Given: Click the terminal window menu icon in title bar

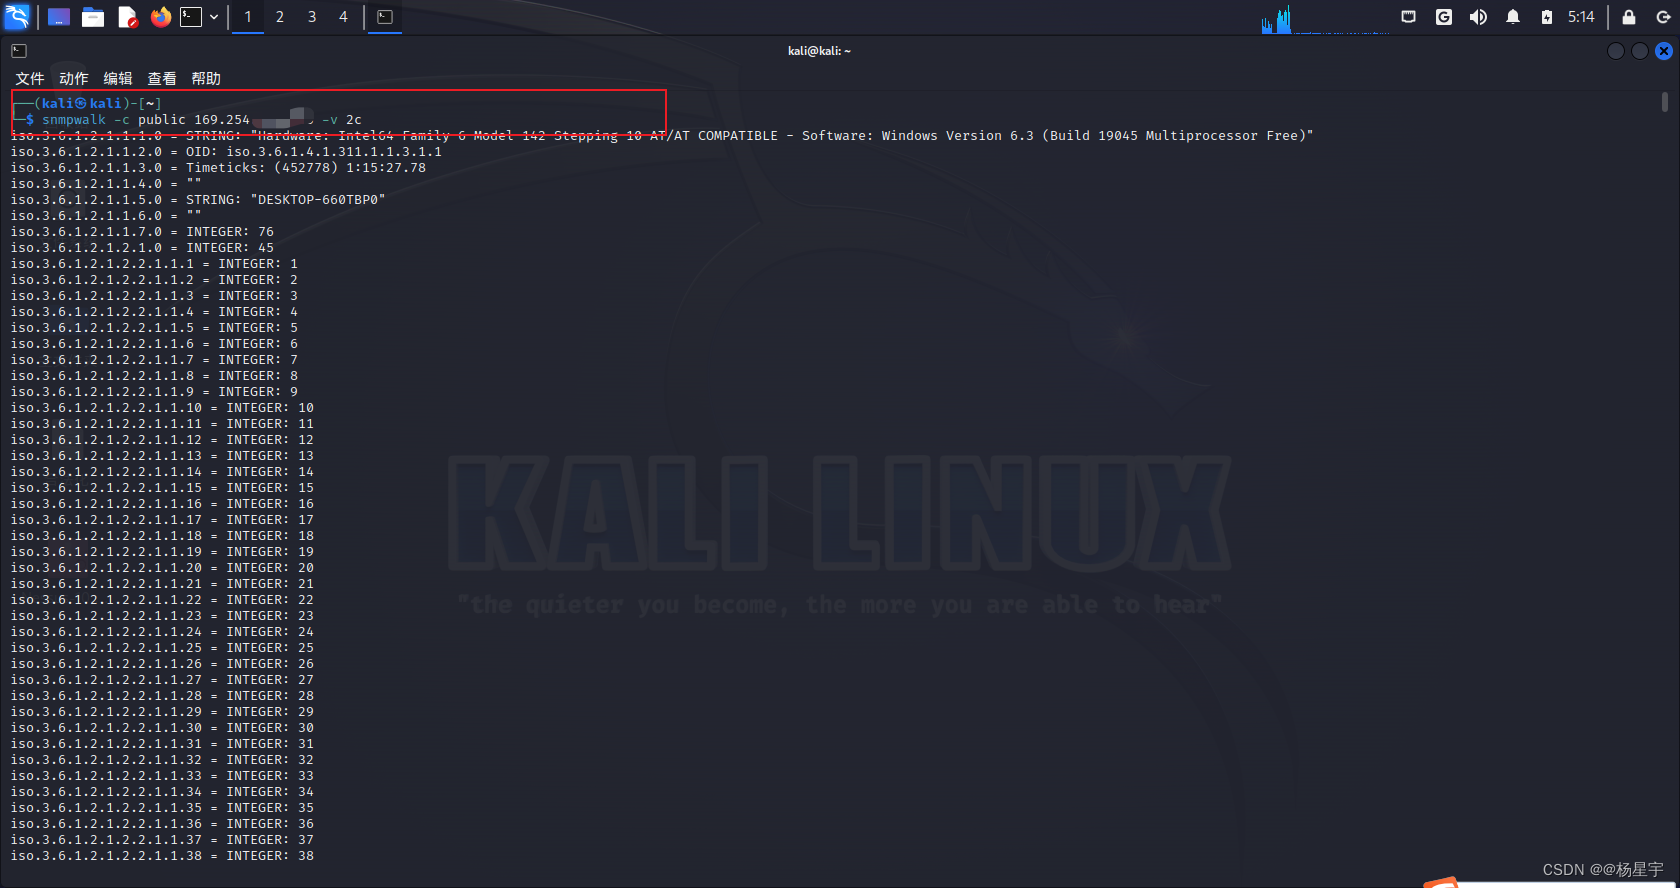Looking at the screenshot, I should [x=19, y=51].
